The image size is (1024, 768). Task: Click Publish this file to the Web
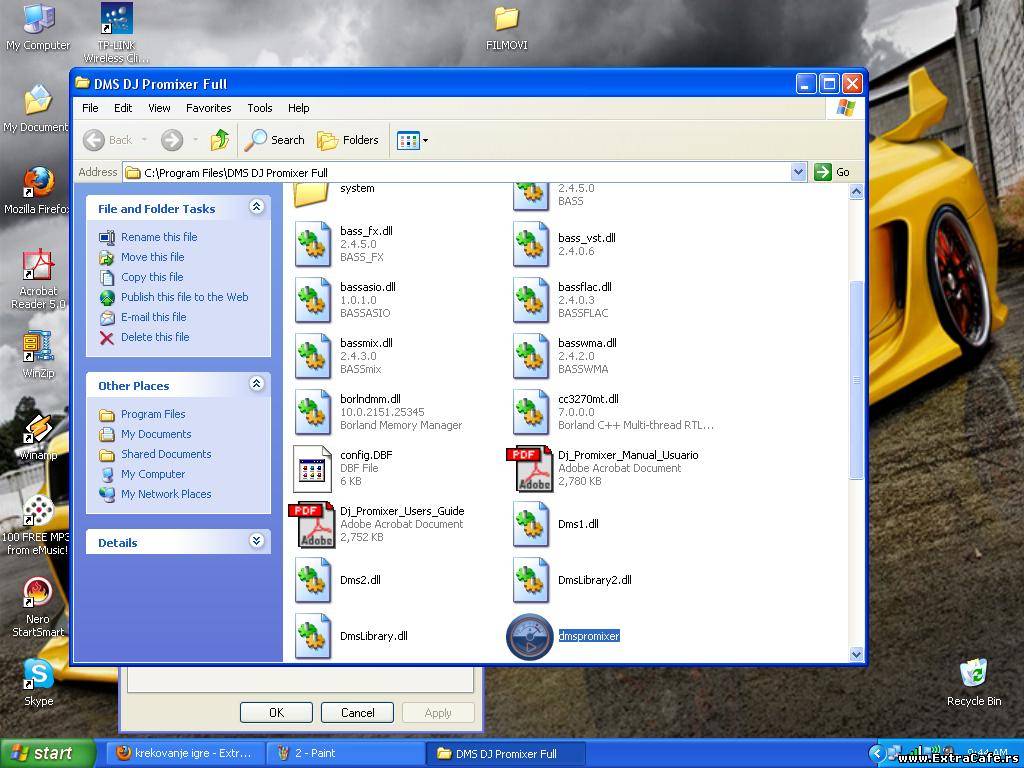click(x=184, y=297)
